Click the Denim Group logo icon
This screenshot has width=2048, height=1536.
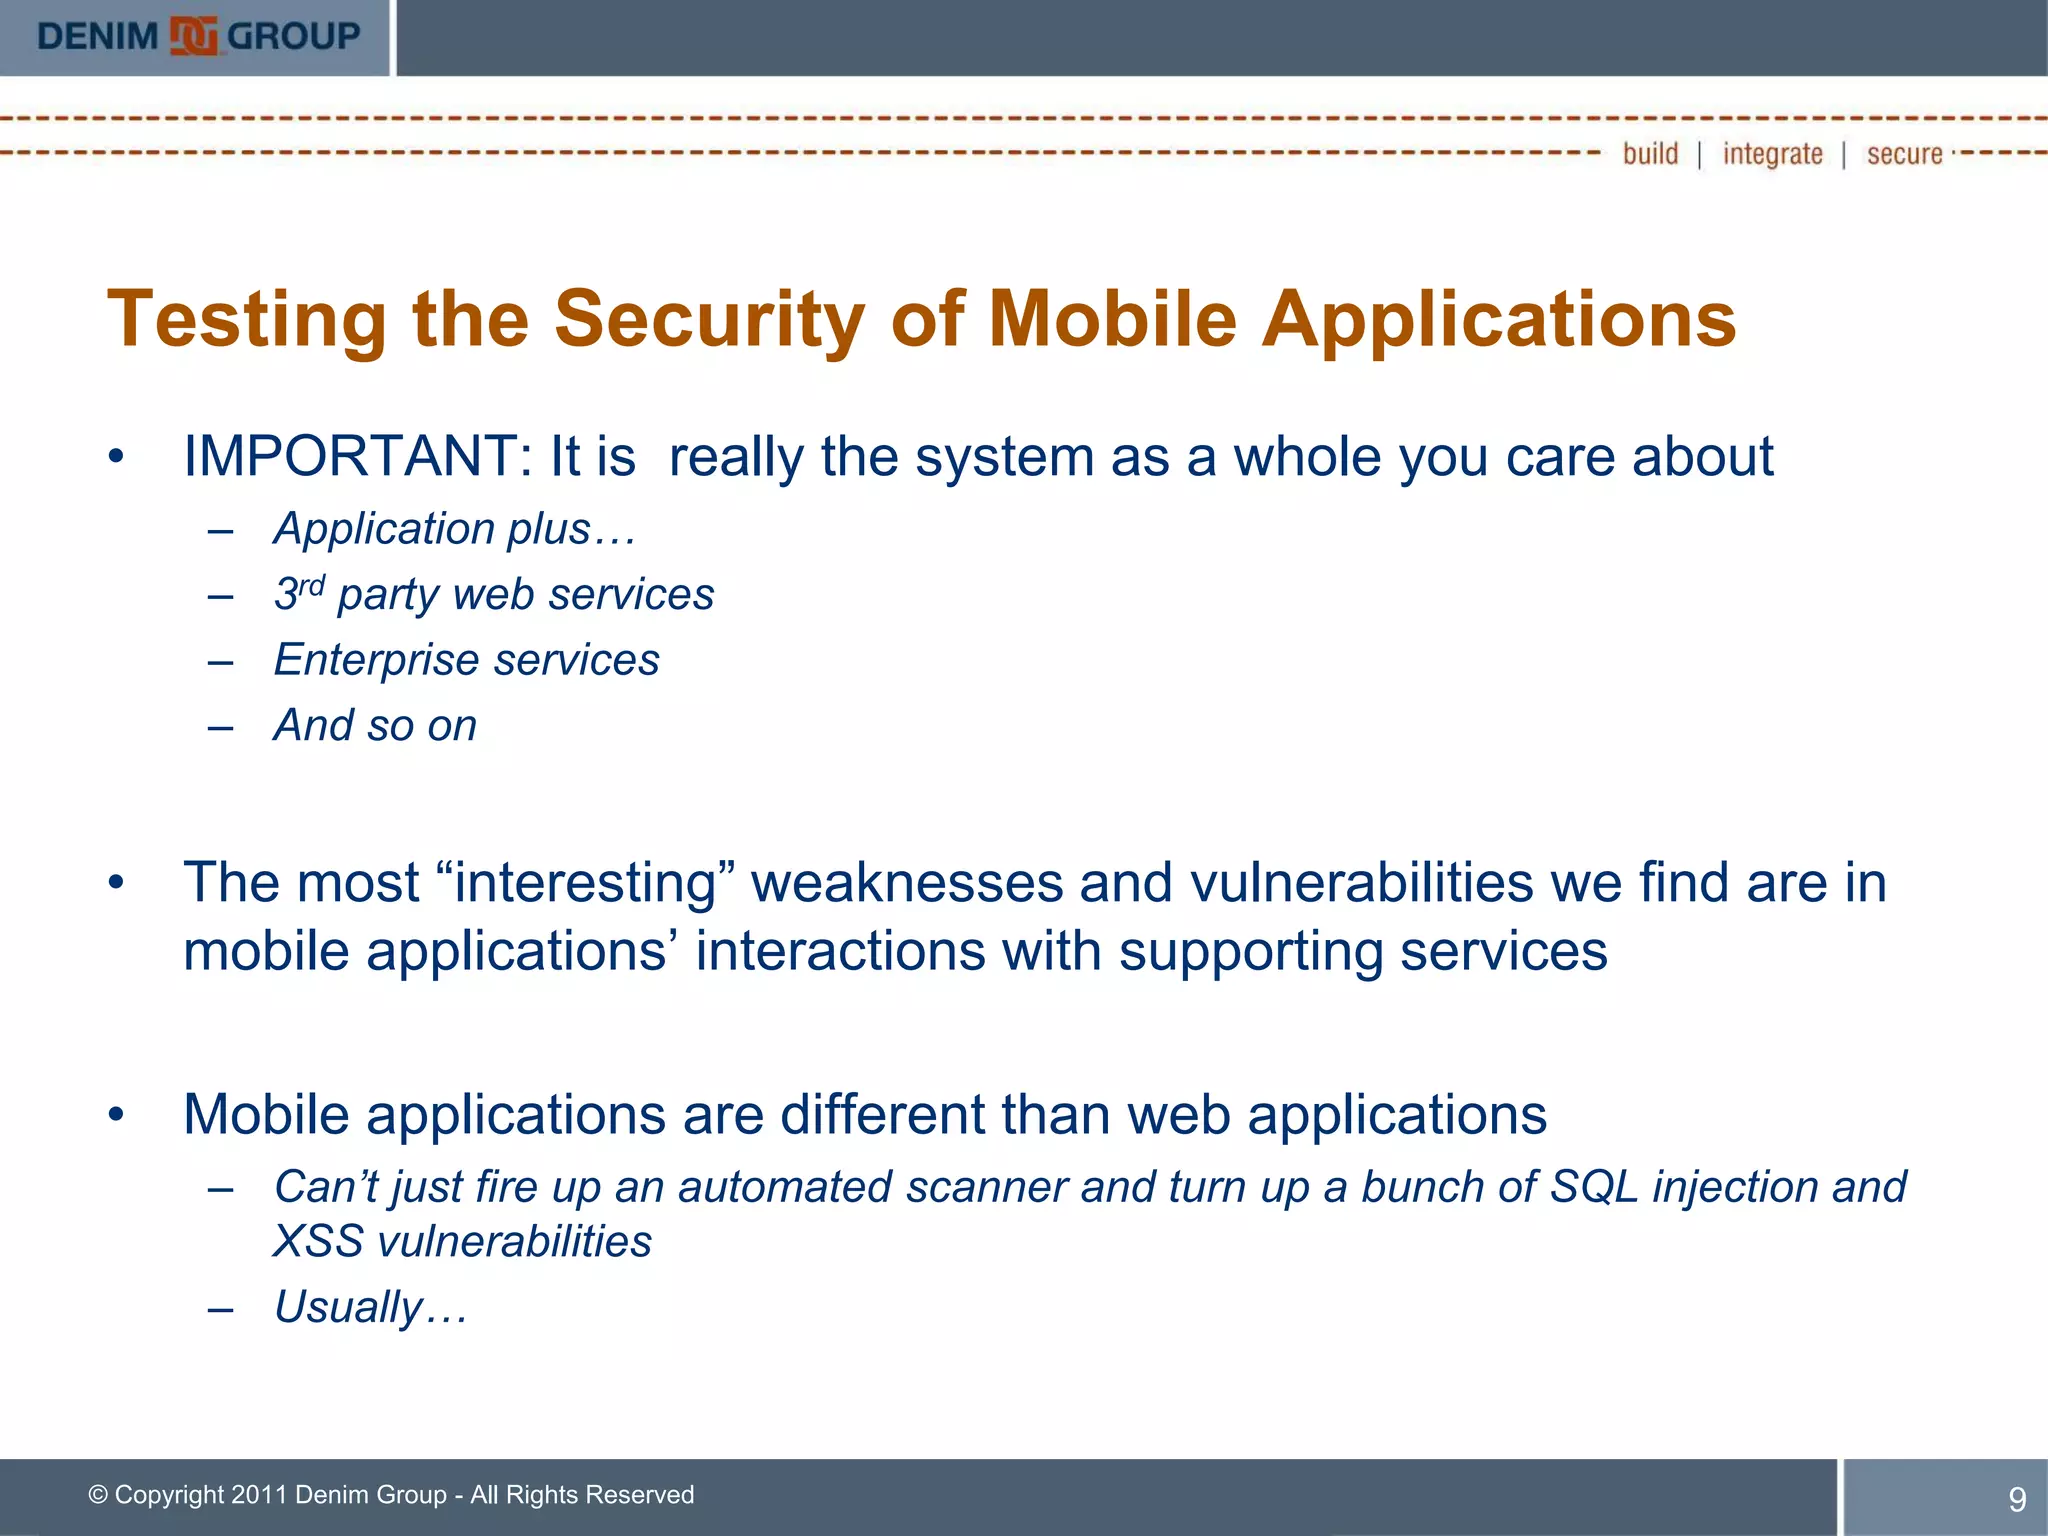[x=194, y=37]
